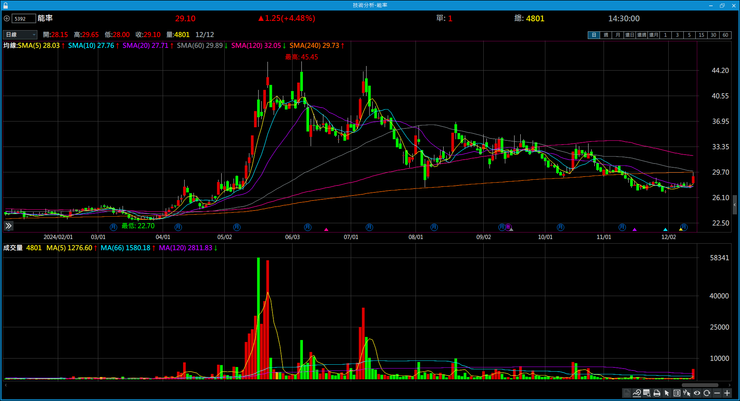Select the 日 daily period tab
The image size is (740, 401).
click(x=593, y=34)
